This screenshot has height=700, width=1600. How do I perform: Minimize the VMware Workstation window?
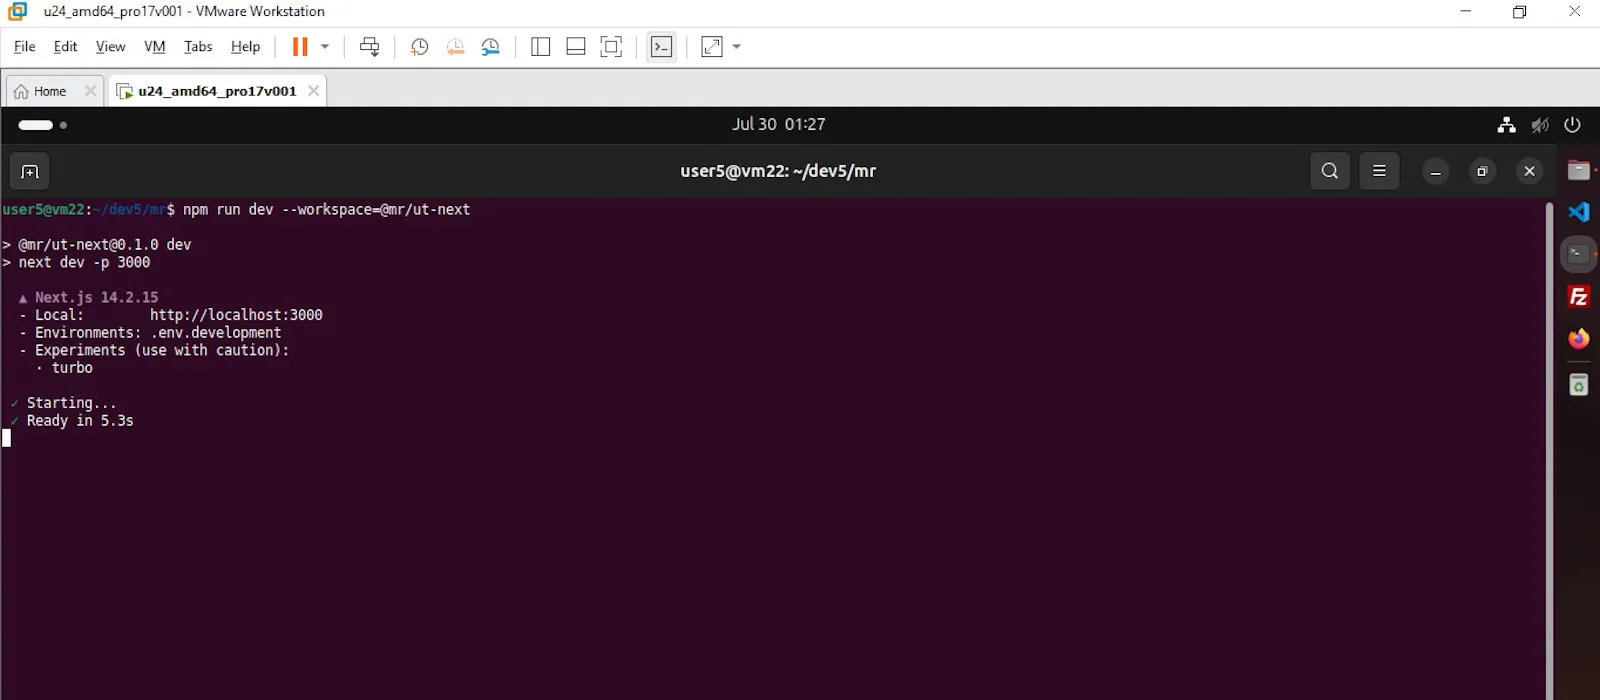[x=1465, y=12]
